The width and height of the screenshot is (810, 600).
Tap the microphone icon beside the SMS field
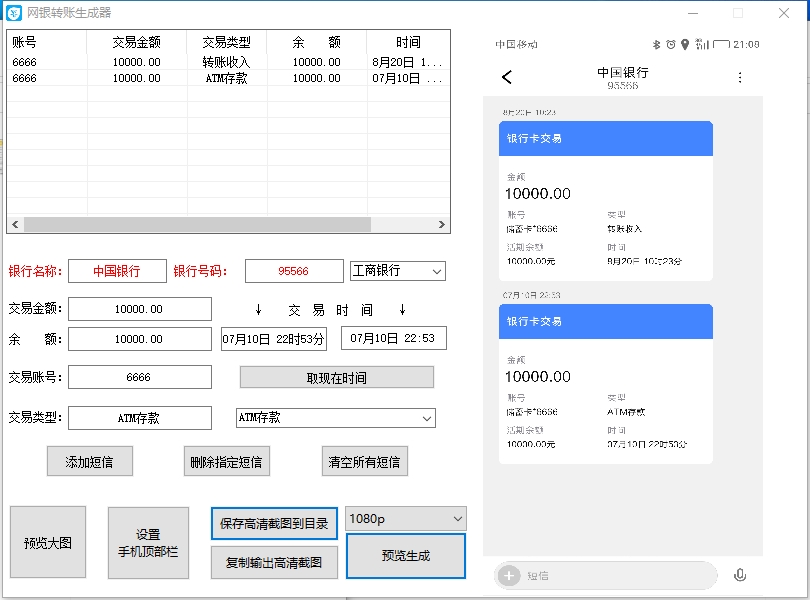[x=741, y=574]
